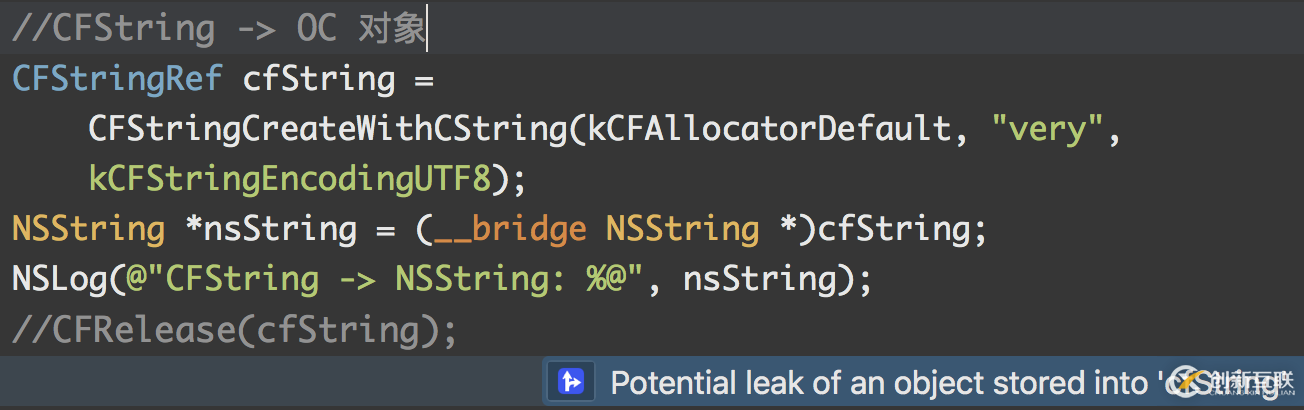Image resolution: width=1304 pixels, height=410 pixels.
Task: Click the CFString word in the top comment
Action: 133,29
